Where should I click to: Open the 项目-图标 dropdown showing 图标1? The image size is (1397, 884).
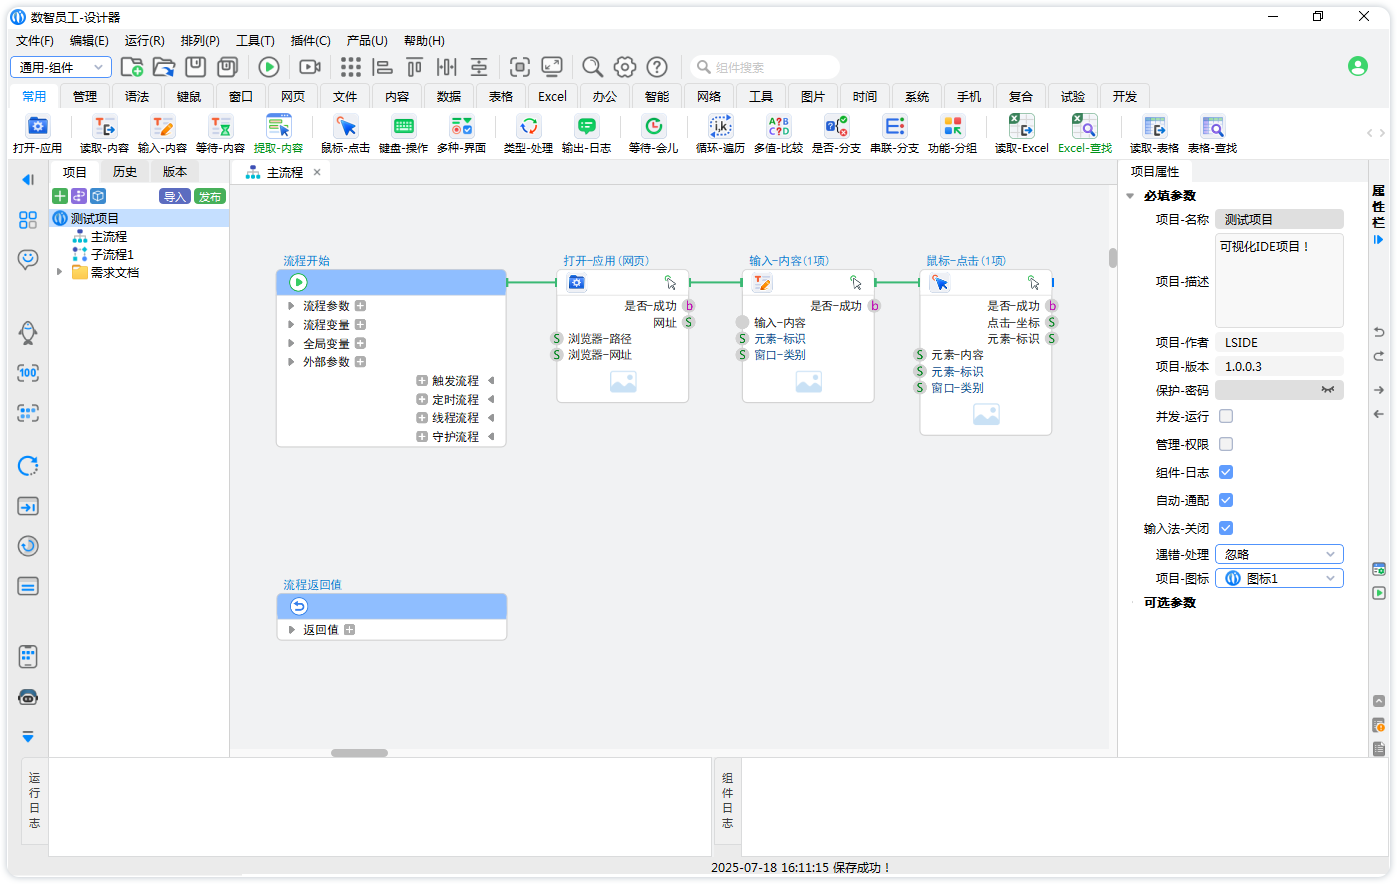tap(1279, 578)
